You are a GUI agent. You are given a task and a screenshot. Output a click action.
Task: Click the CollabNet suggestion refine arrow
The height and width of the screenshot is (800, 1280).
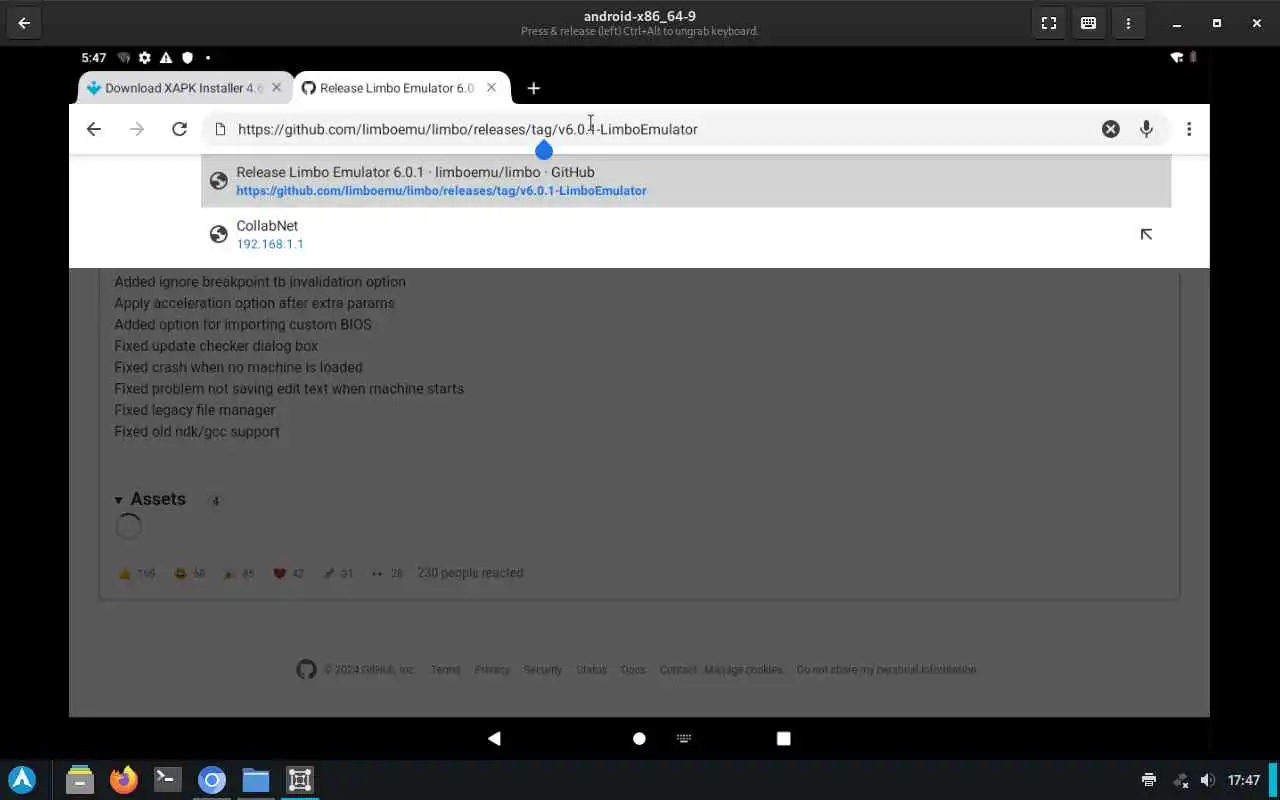click(x=1146, y=234)
